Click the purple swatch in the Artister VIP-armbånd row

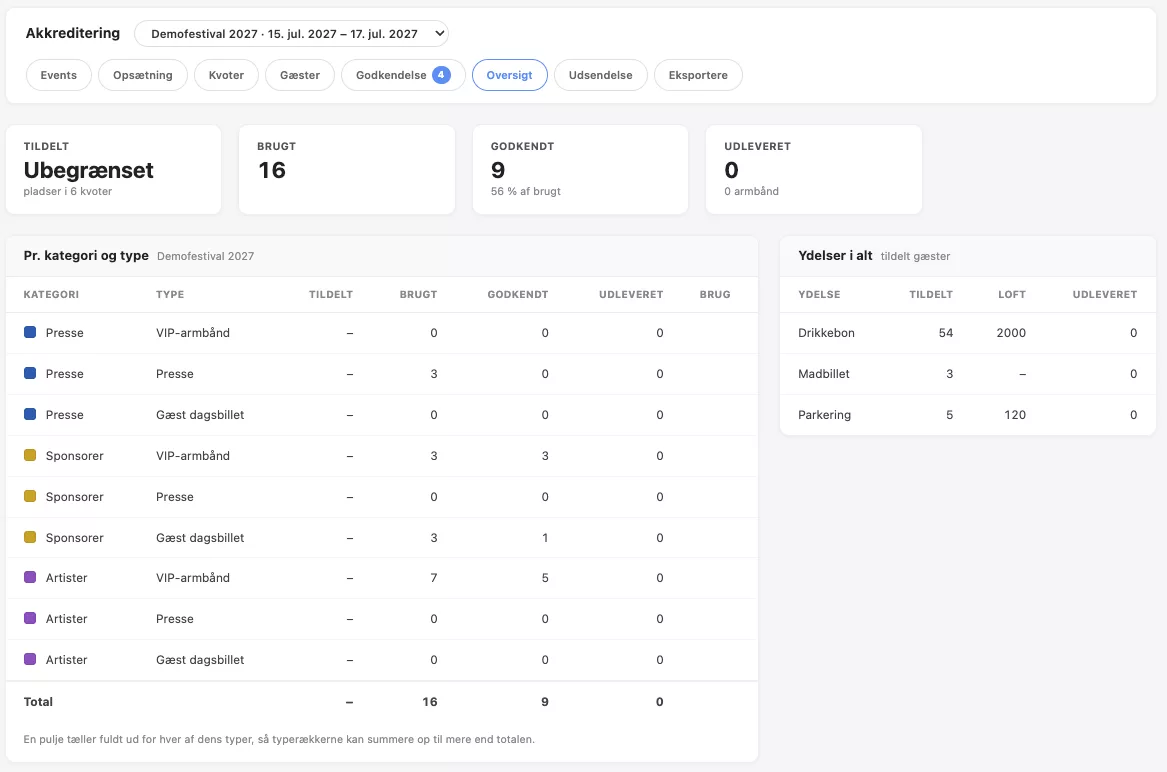30,578
